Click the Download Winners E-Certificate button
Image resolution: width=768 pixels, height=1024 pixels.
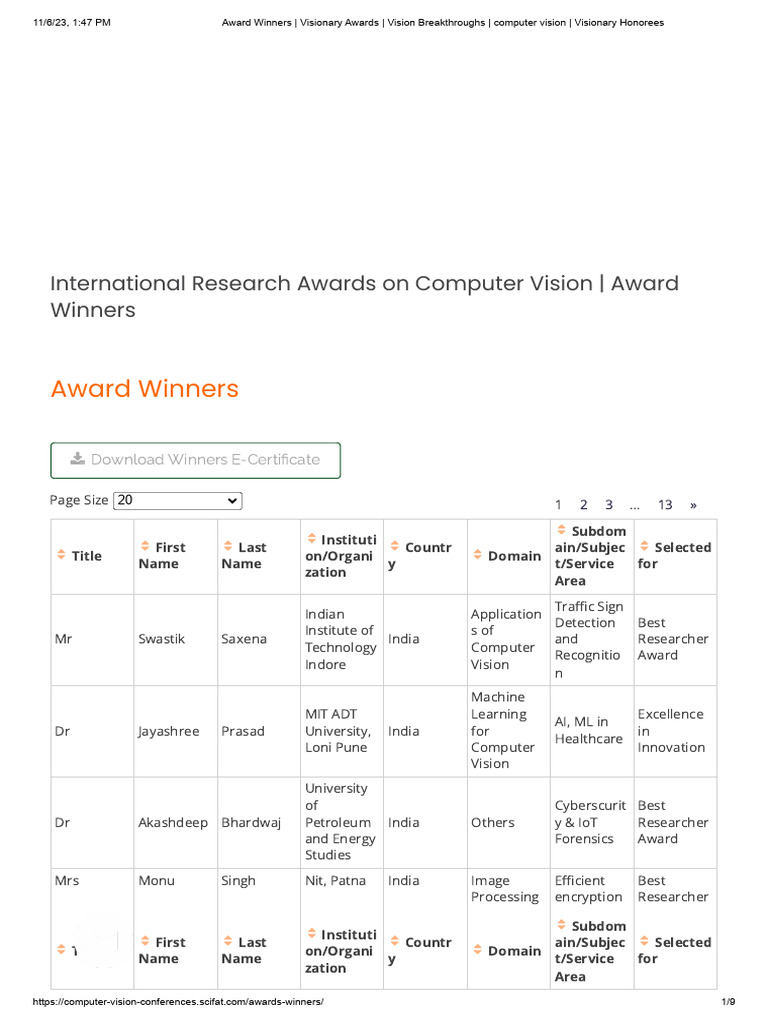click(x=195, y=460)
